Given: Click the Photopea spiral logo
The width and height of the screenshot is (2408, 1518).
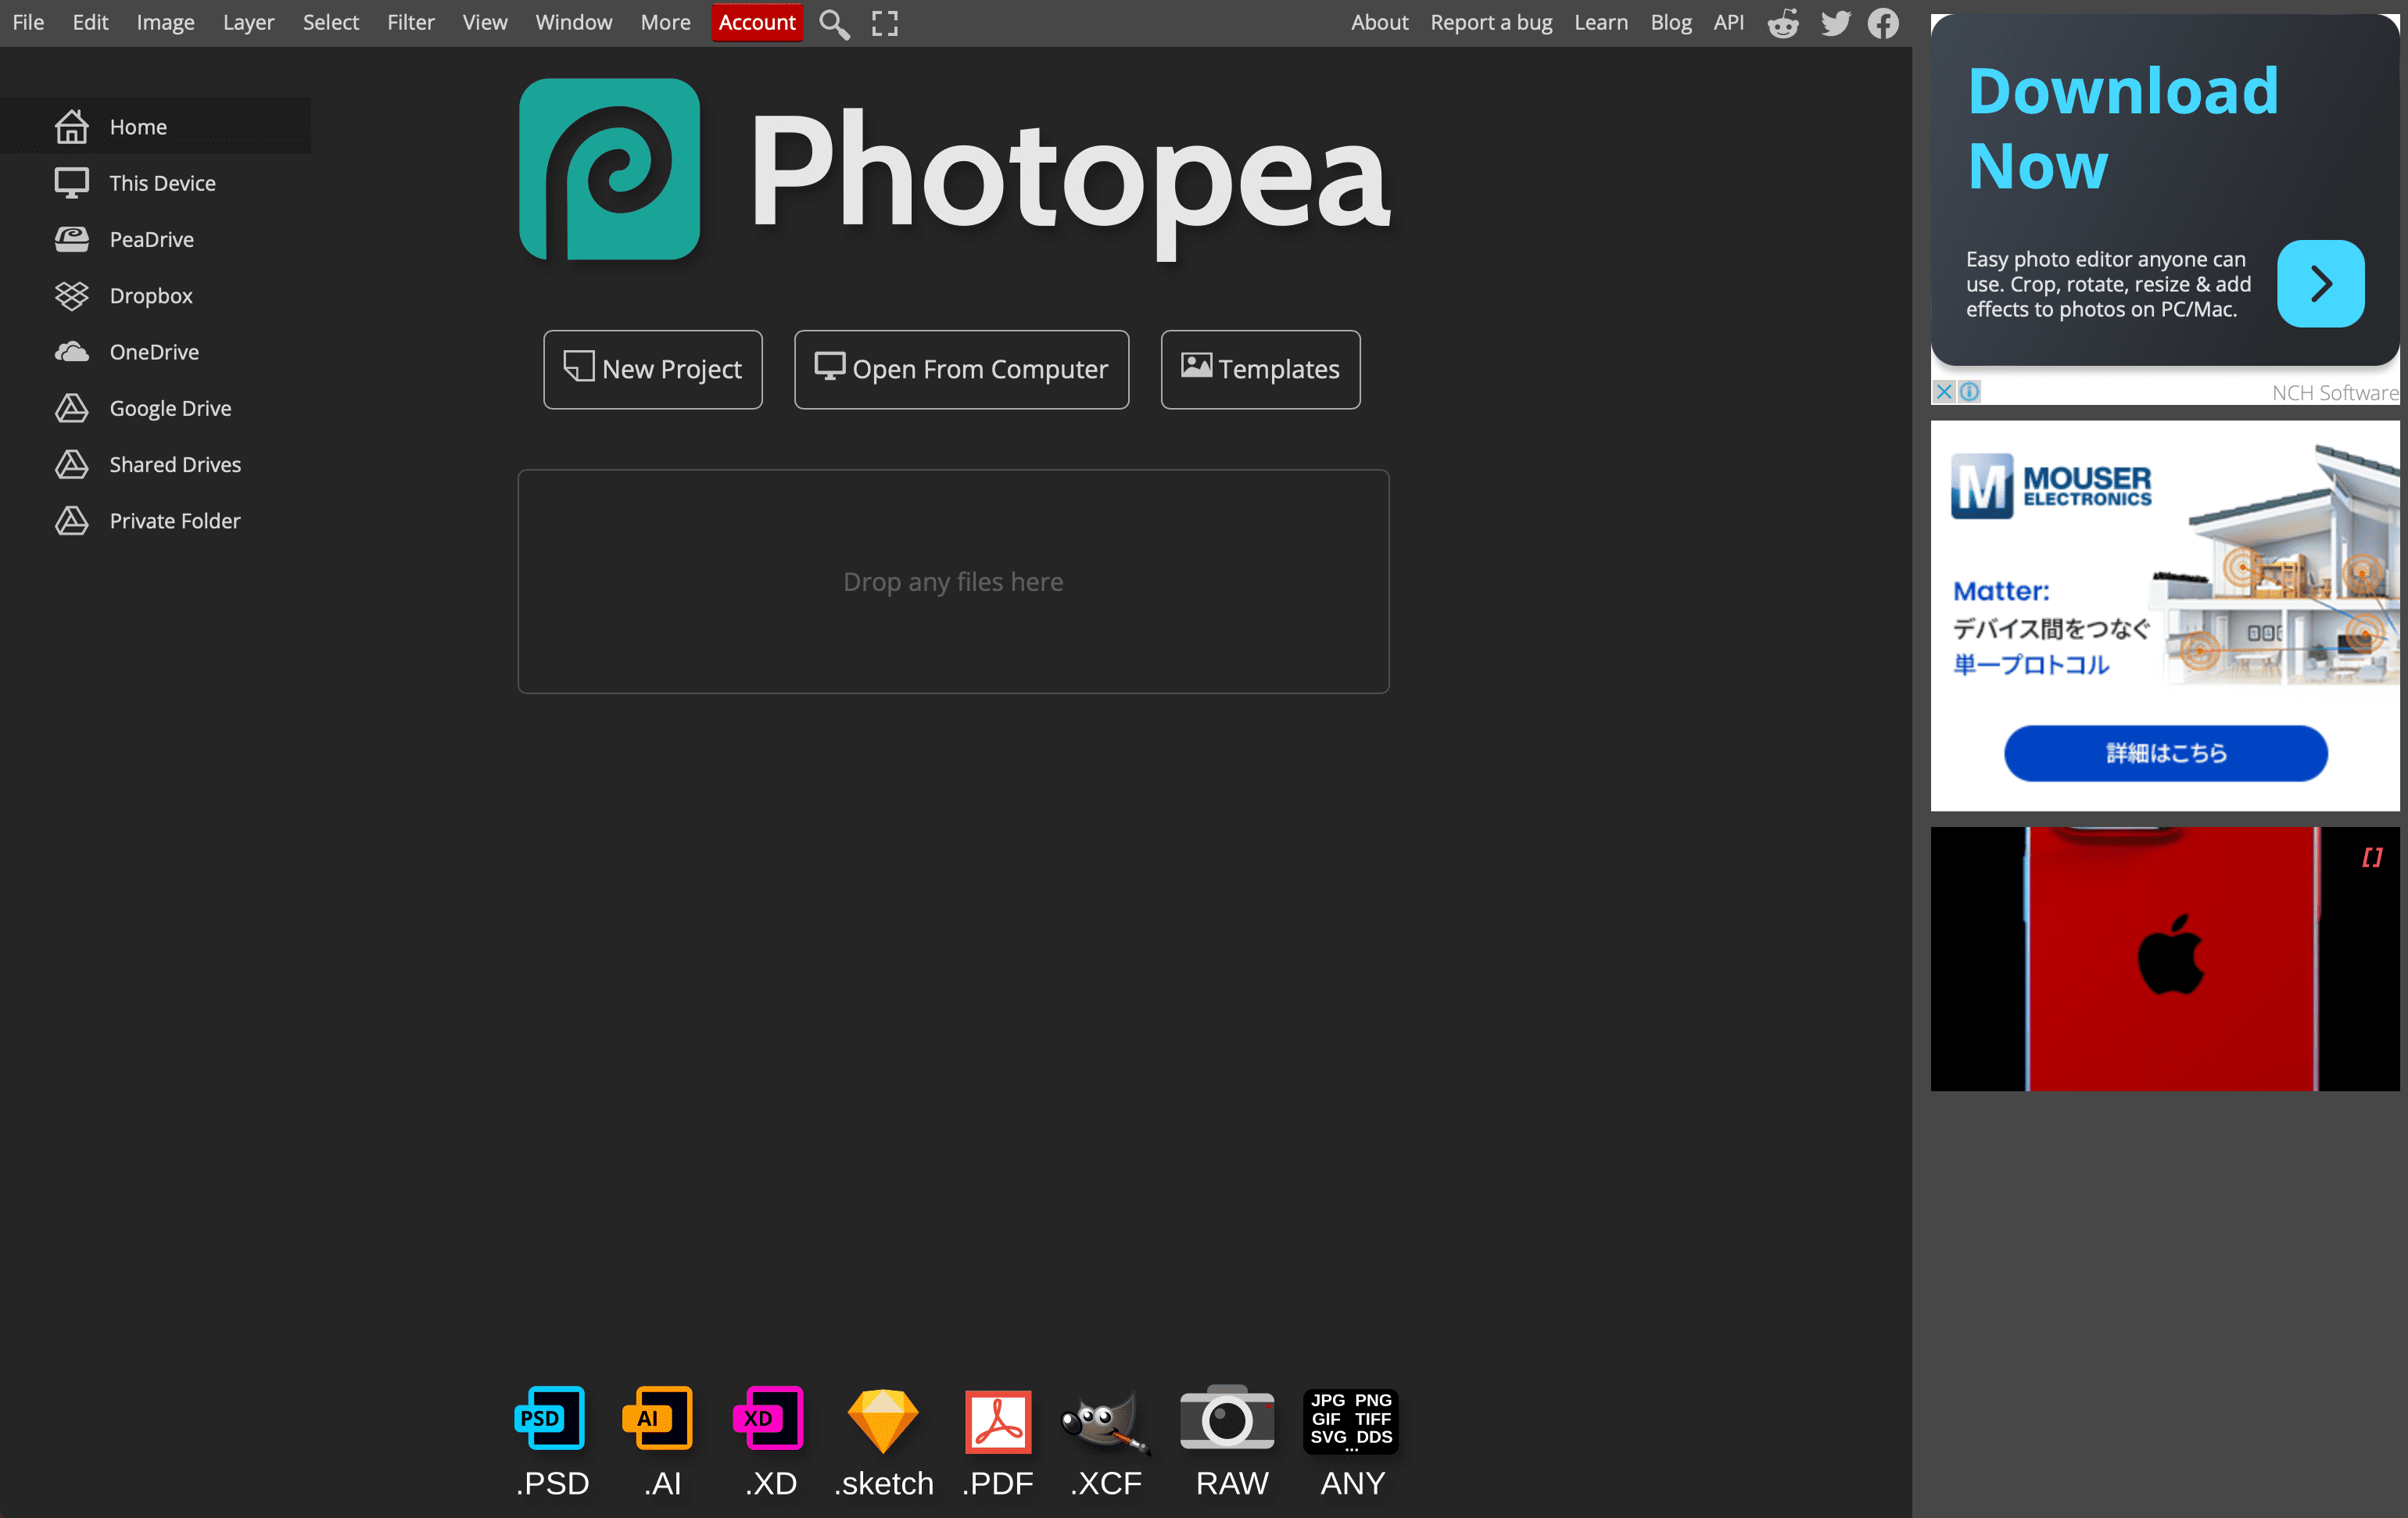Looking at the screenshot, I should [609, 169].
